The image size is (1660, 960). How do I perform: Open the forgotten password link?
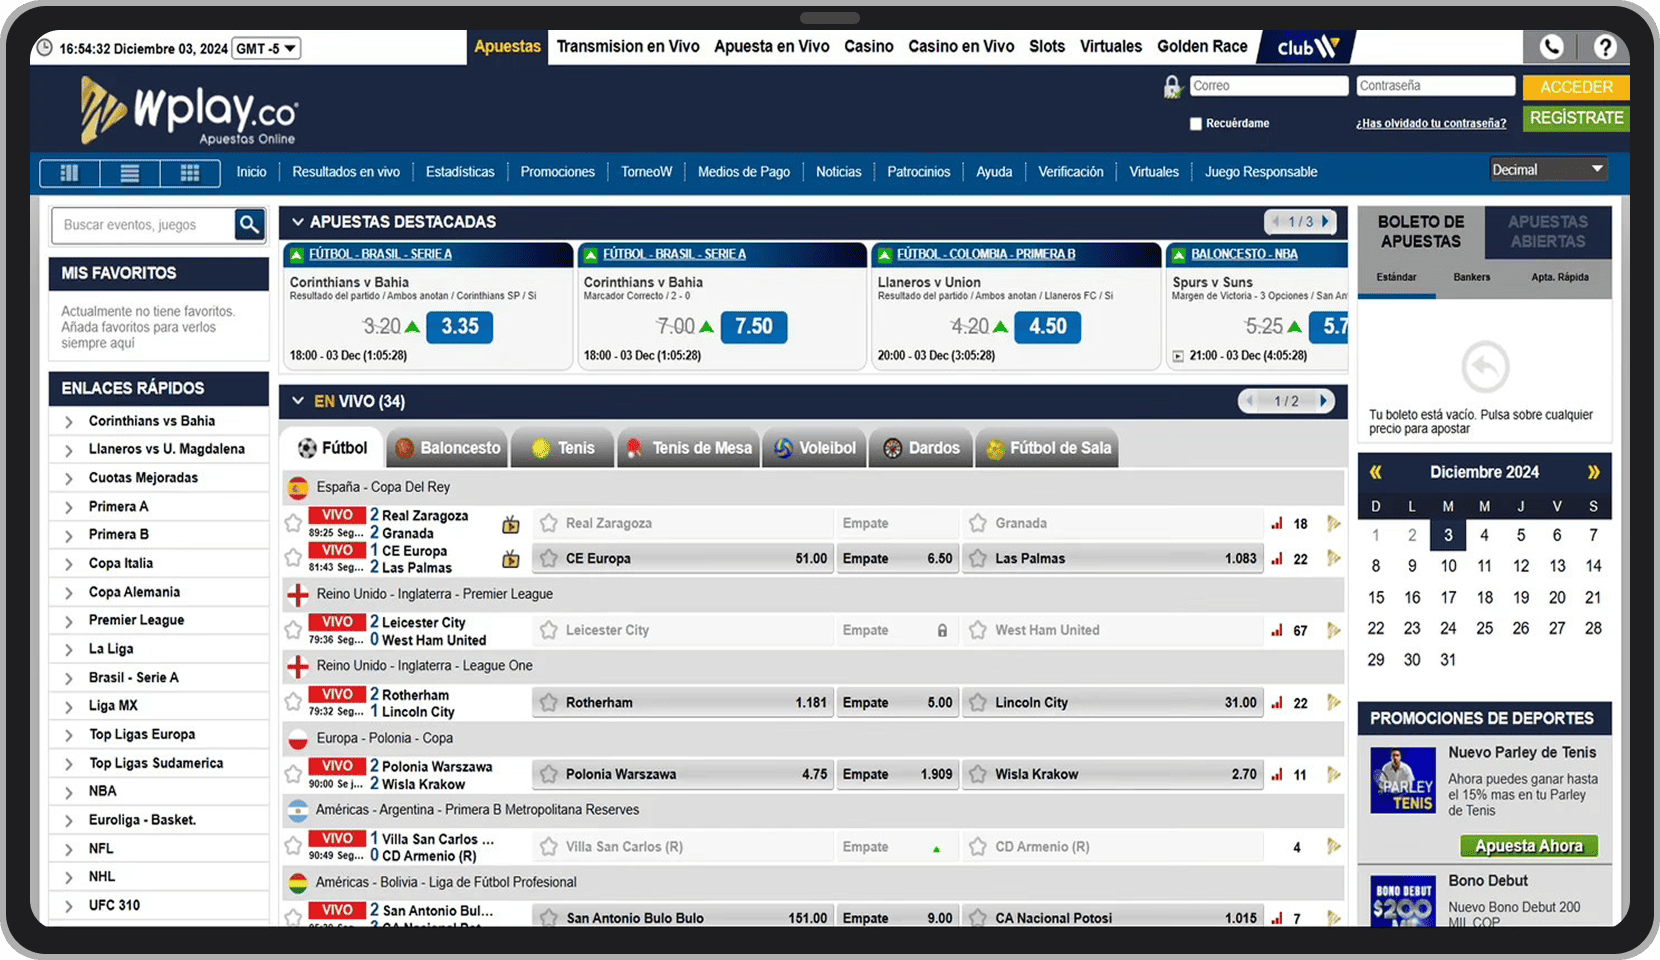click(x=1431, y=124)
